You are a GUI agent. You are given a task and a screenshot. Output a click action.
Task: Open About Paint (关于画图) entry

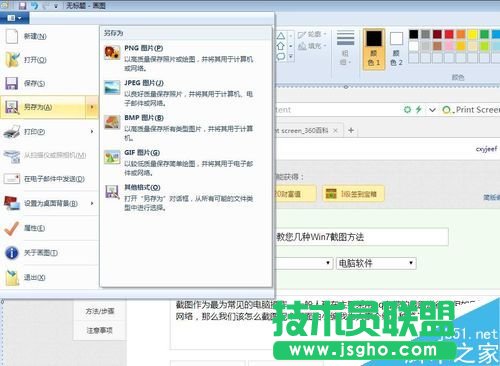click(50, 253)
